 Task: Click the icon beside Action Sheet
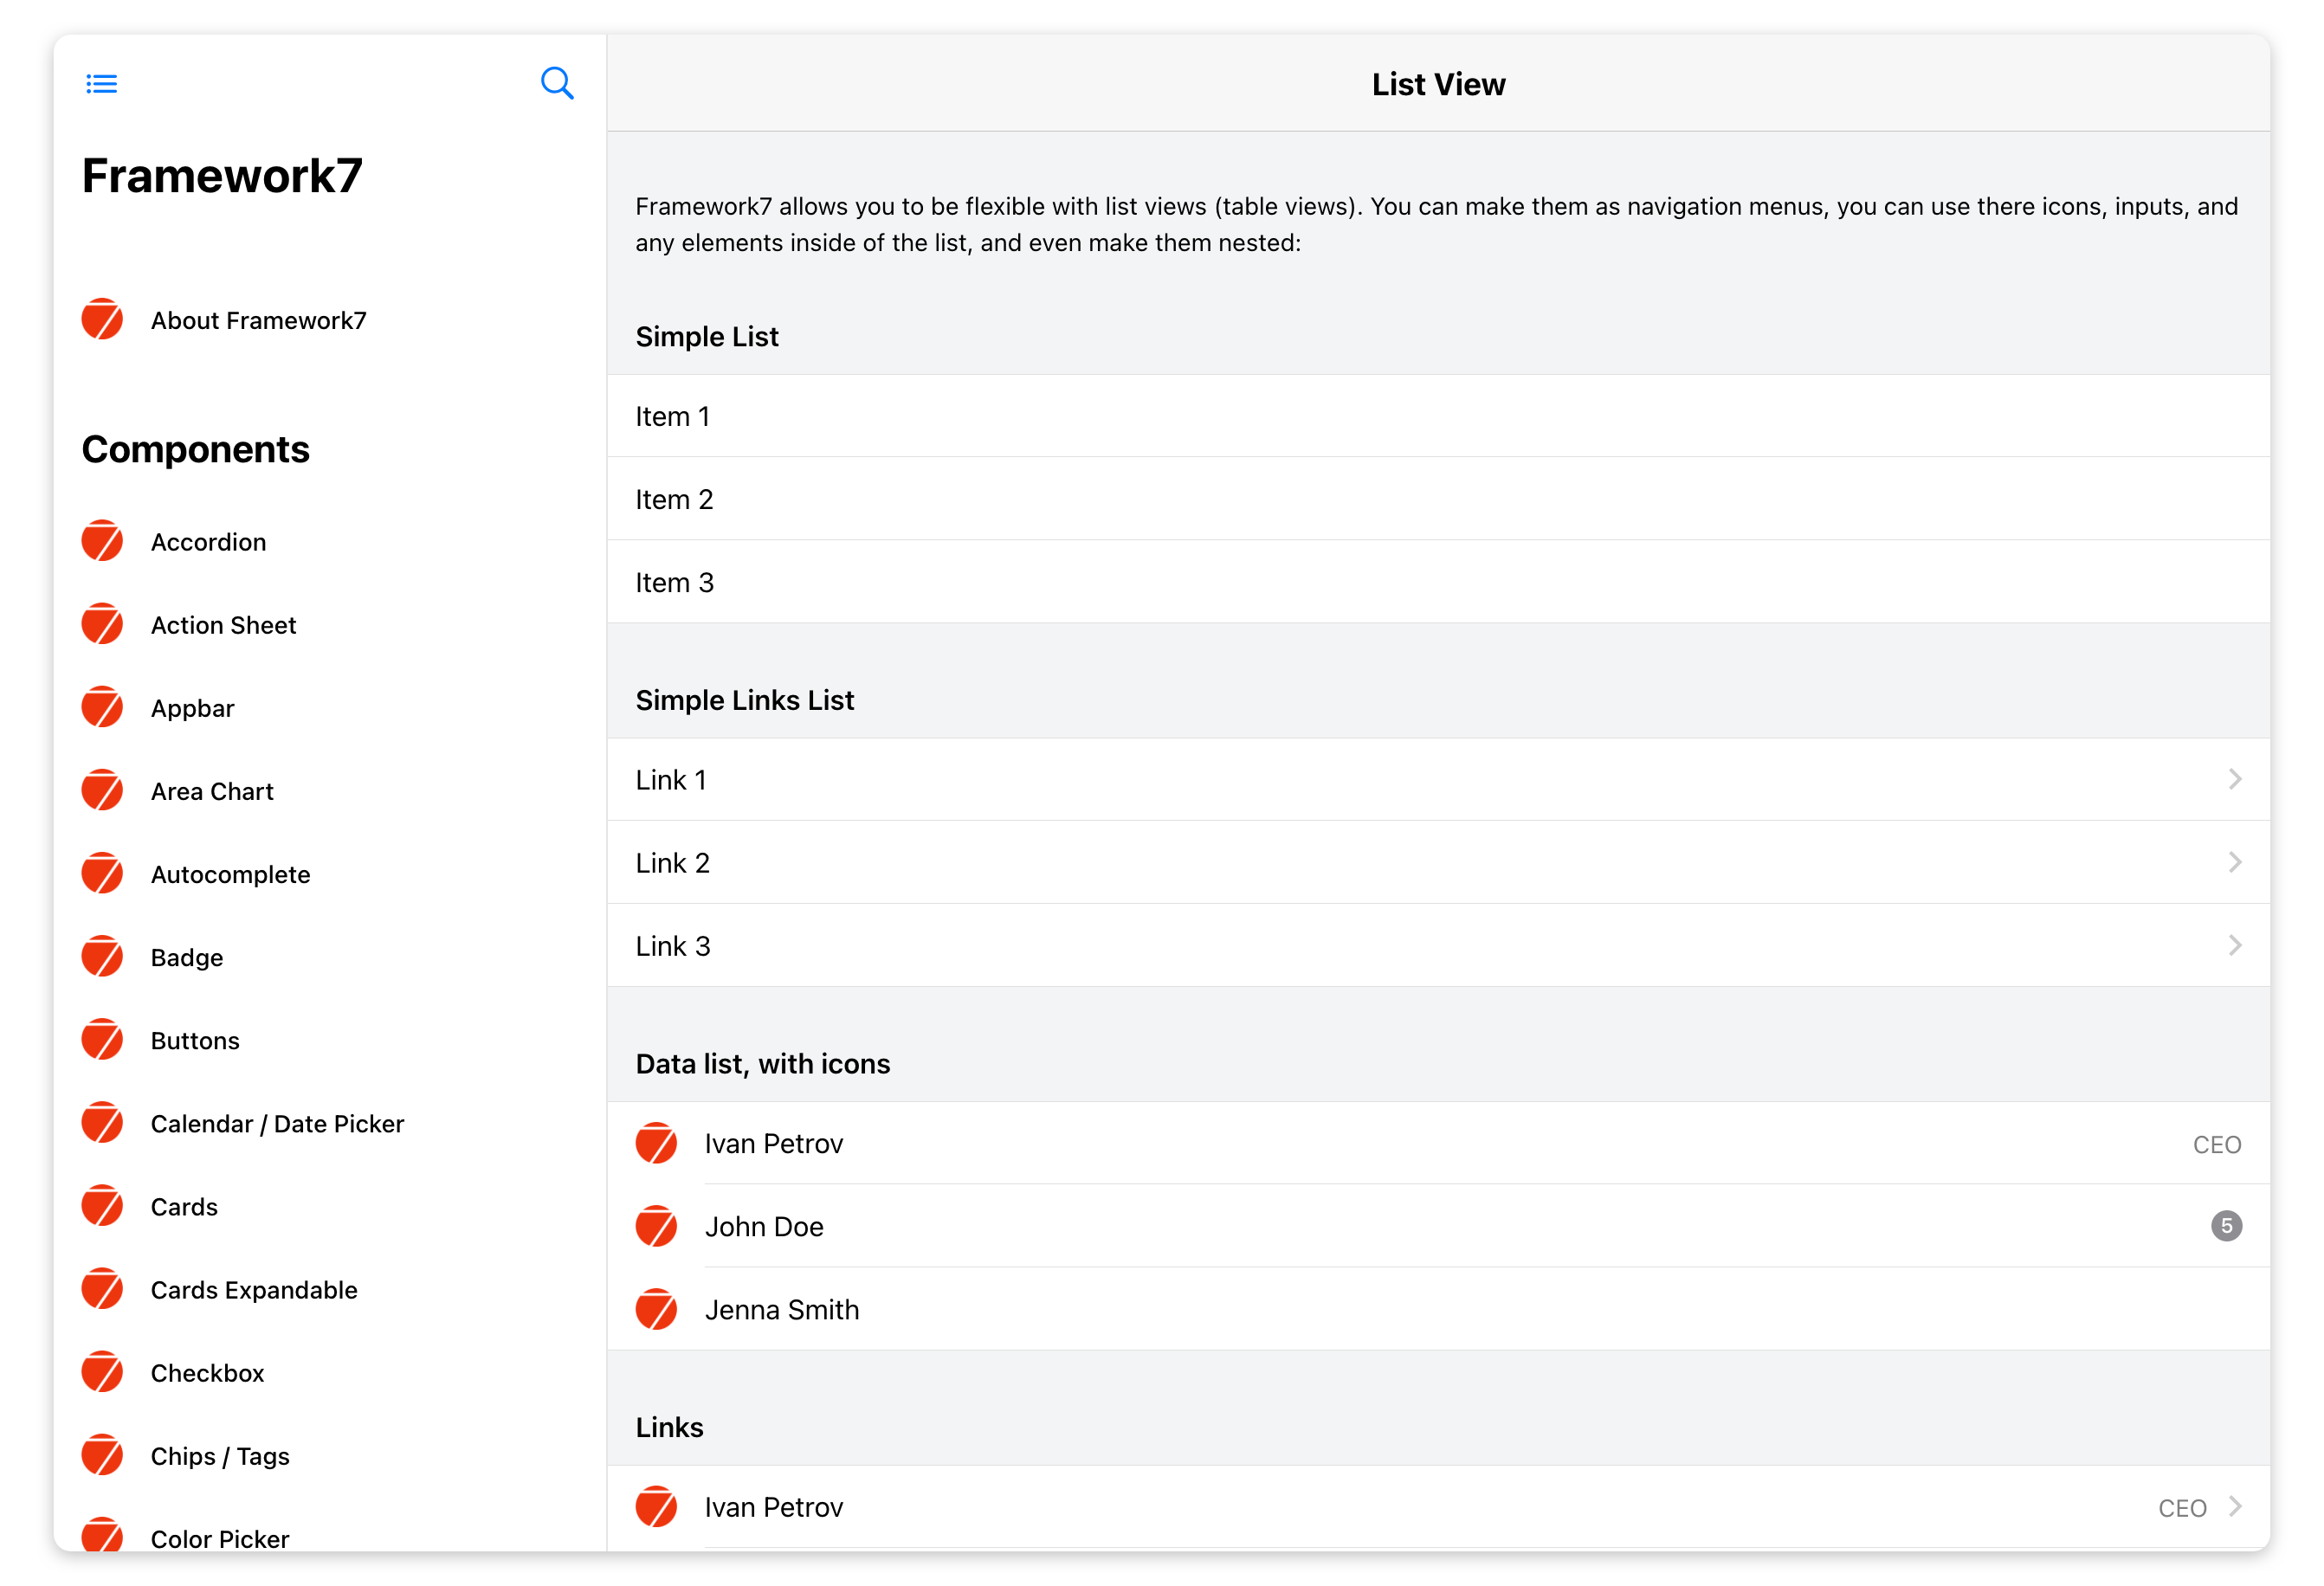click(x=102, y=624)
